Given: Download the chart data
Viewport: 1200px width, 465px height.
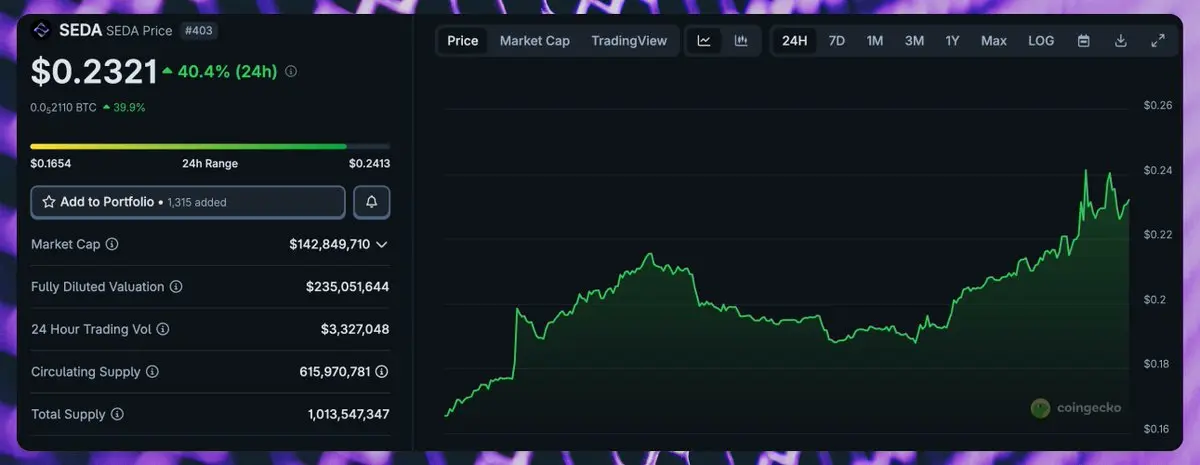Looking at the screenshot, I should 1121,41.
